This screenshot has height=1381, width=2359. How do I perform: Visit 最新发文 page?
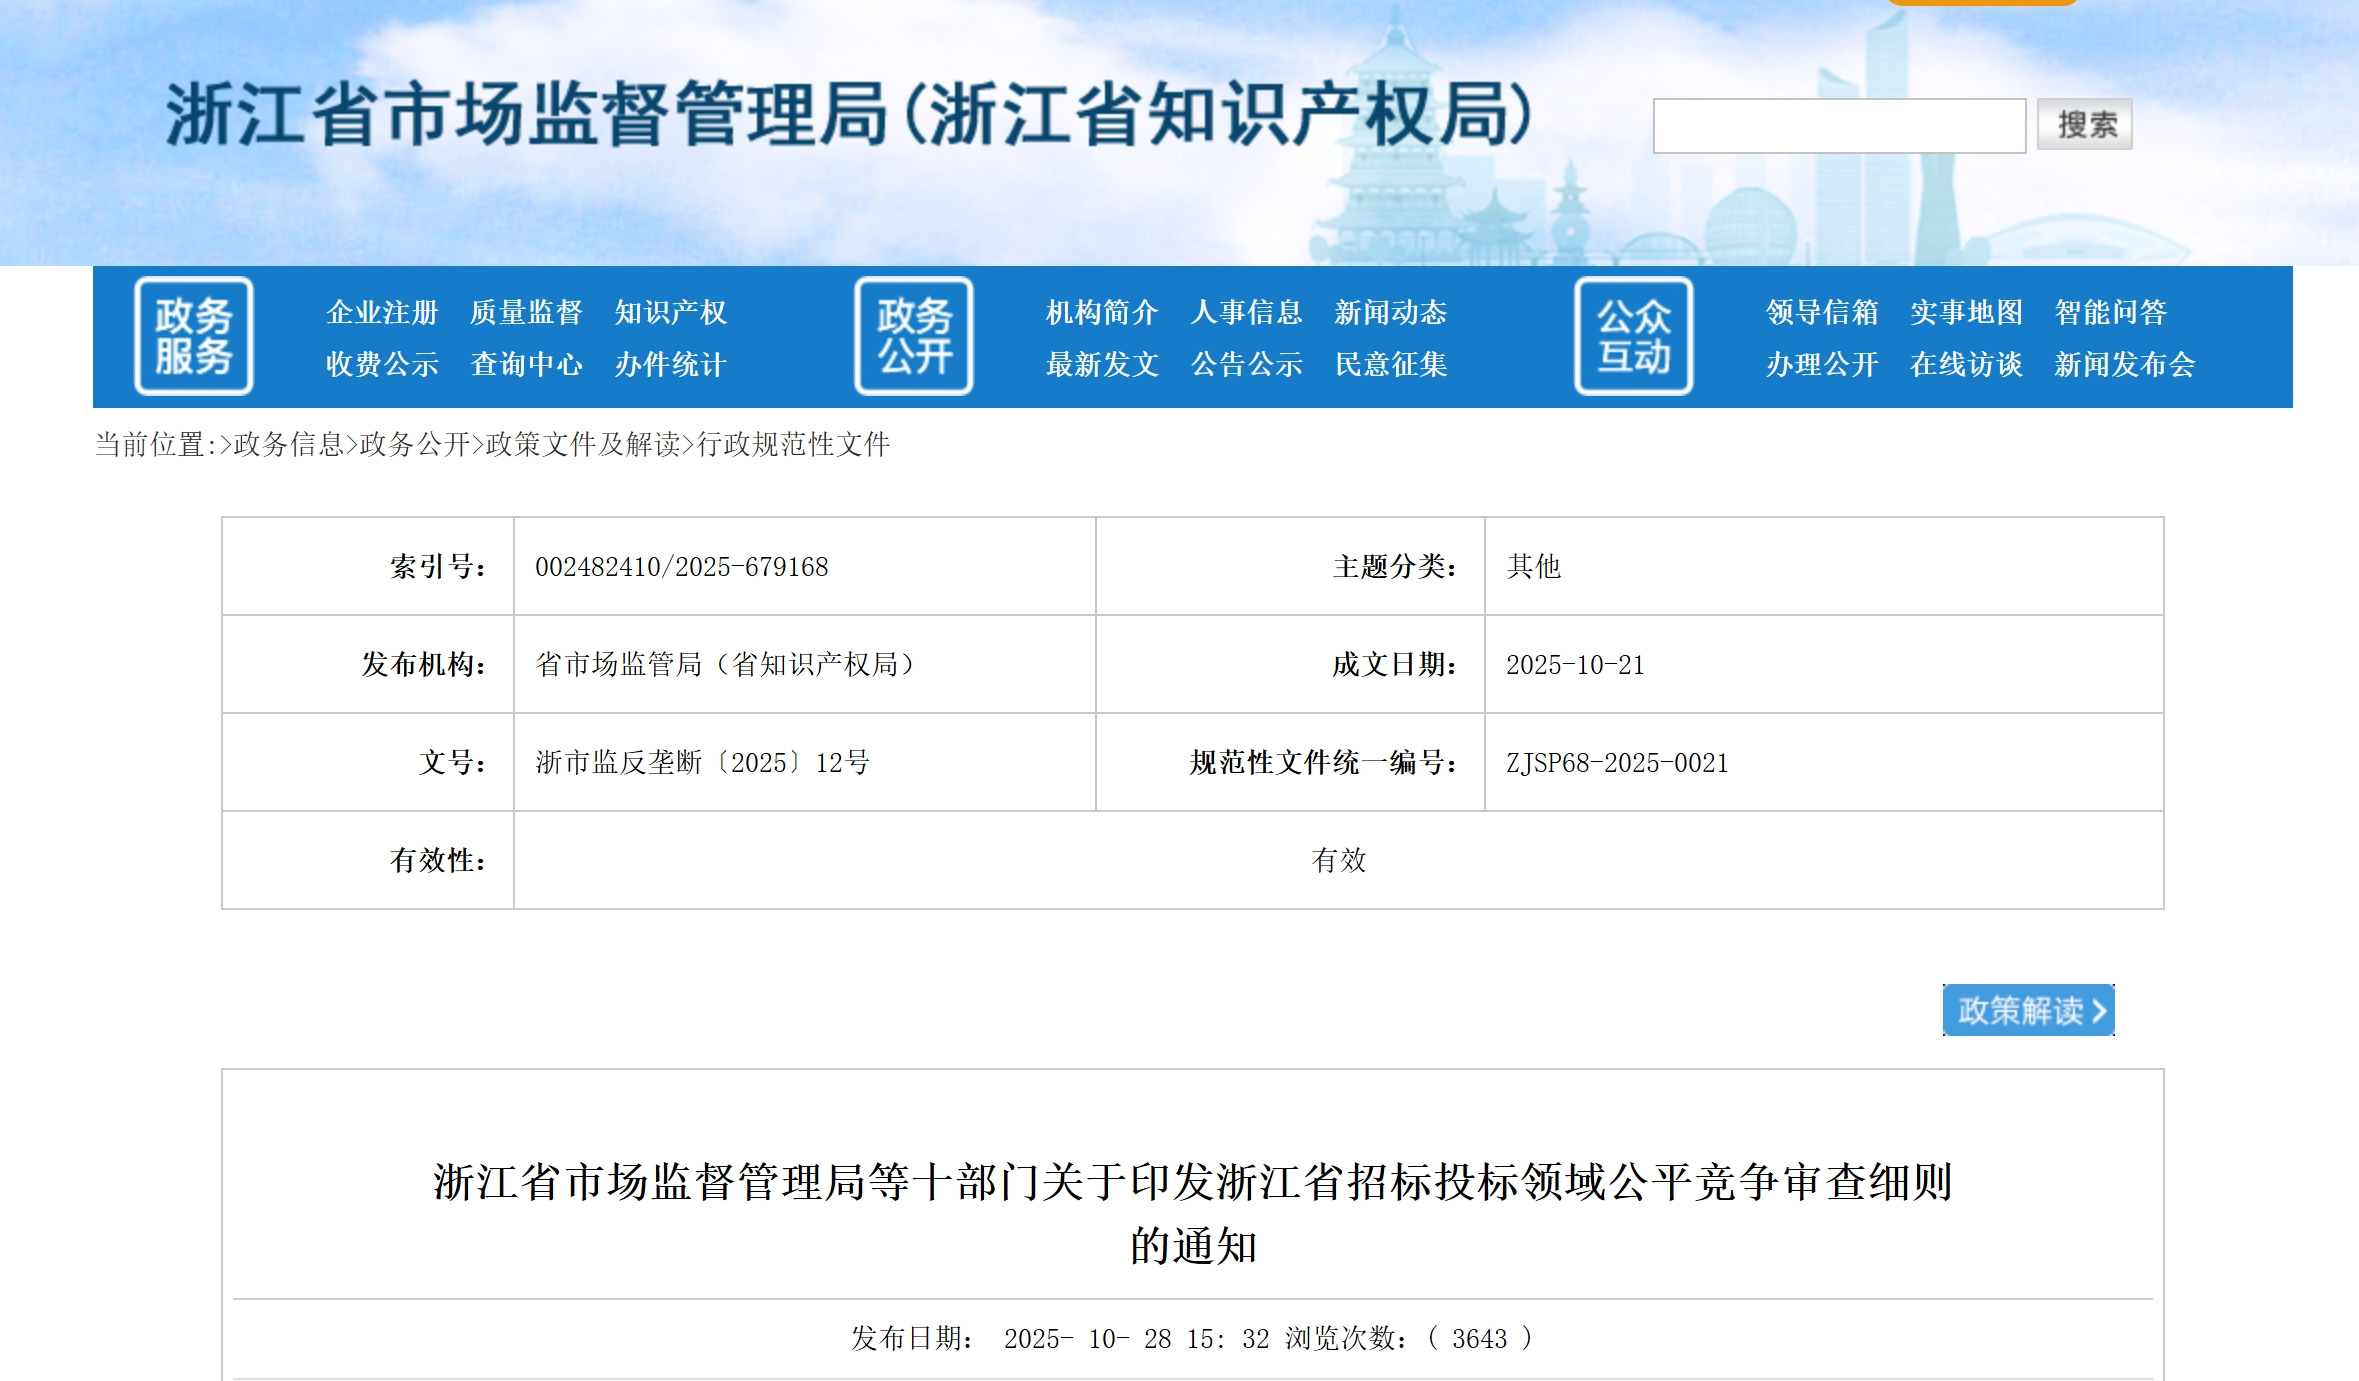[x=1102, y=364]
